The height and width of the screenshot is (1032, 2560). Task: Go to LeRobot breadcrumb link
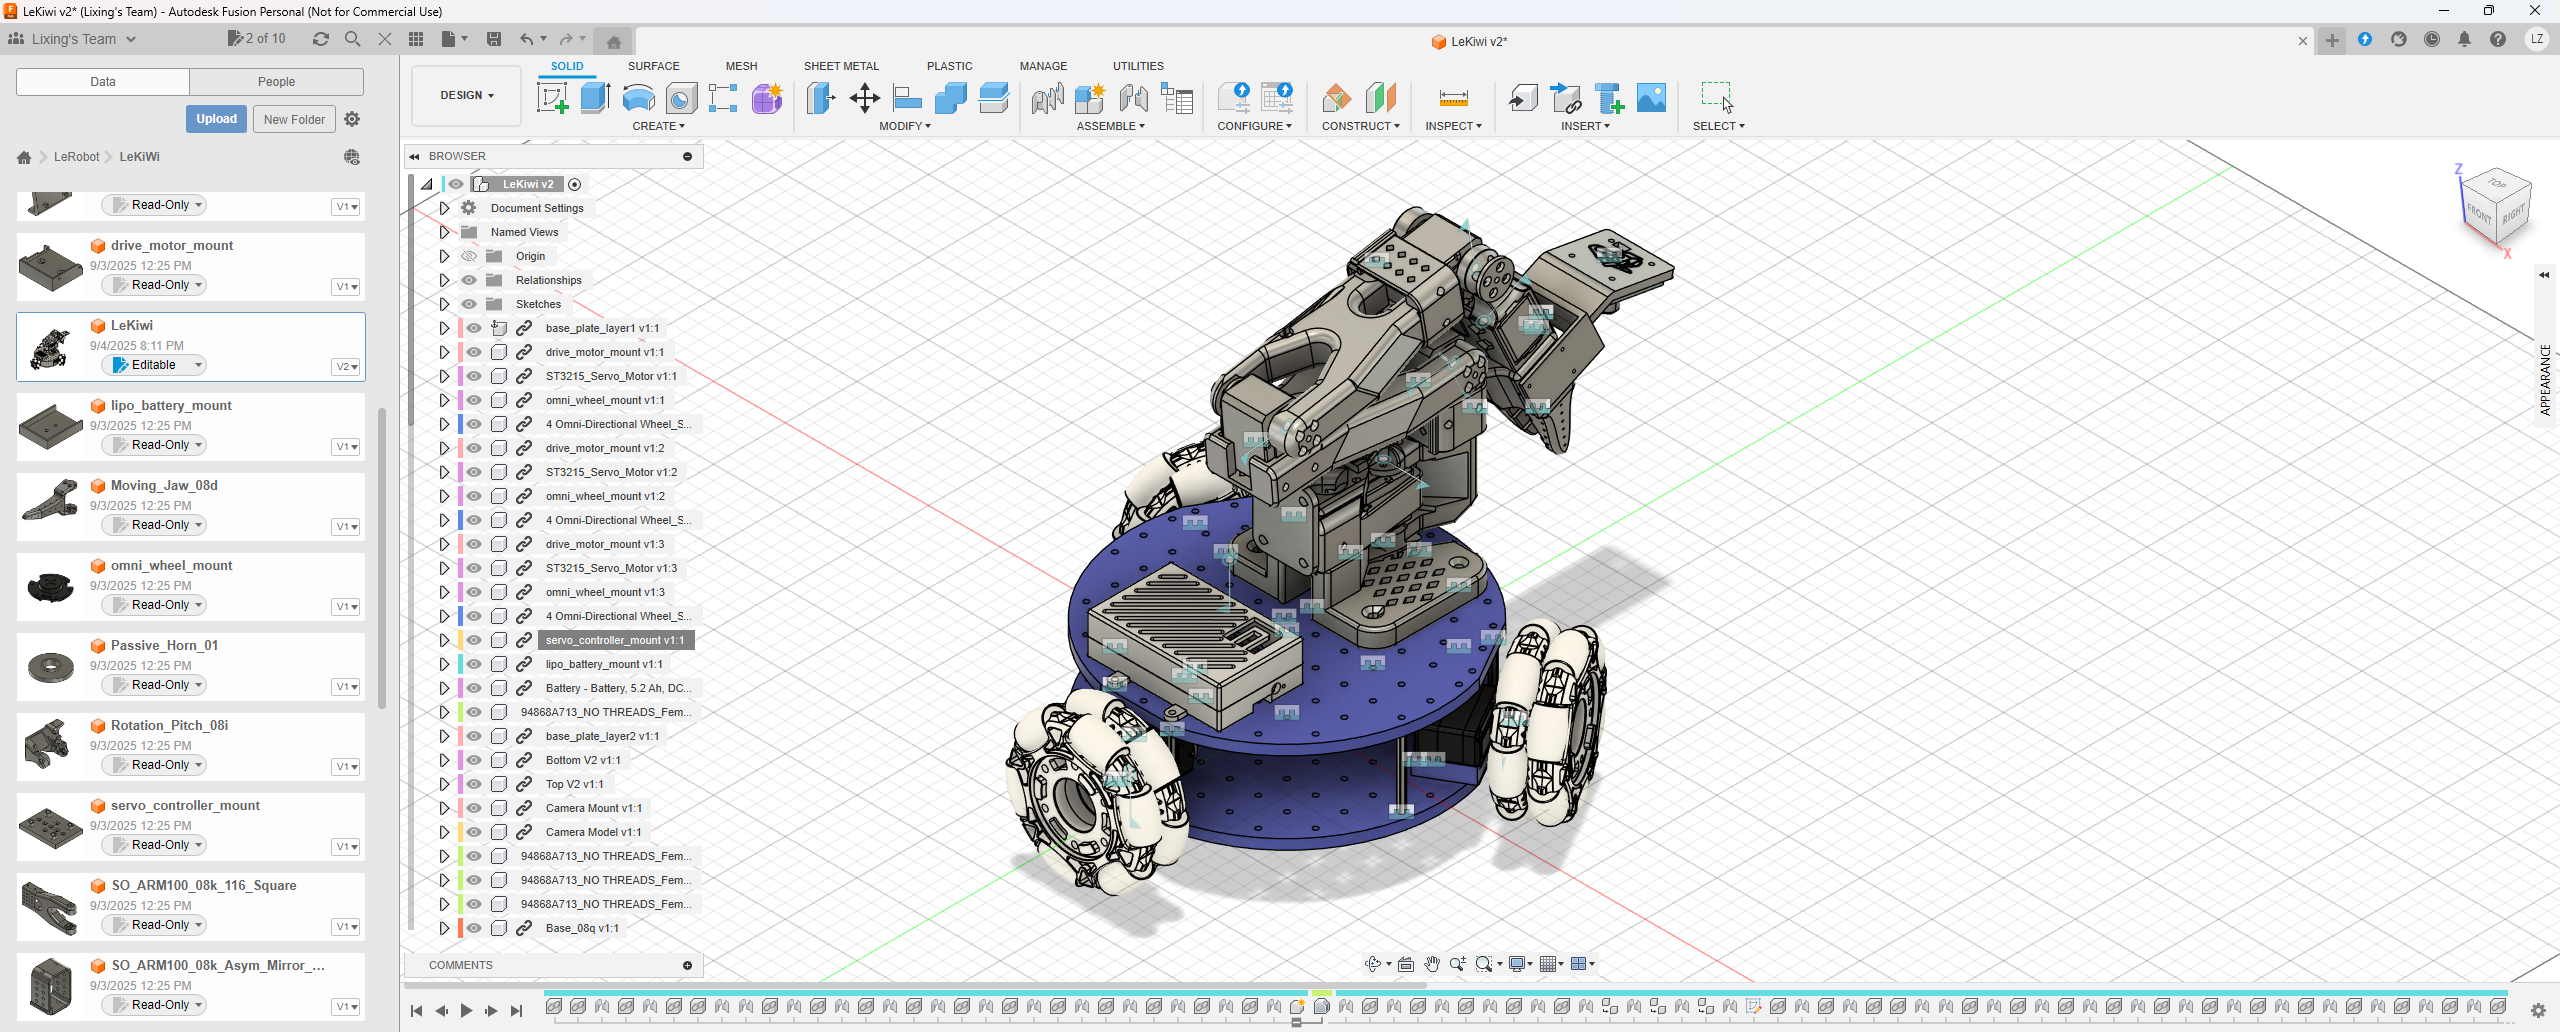coord(77,157)
